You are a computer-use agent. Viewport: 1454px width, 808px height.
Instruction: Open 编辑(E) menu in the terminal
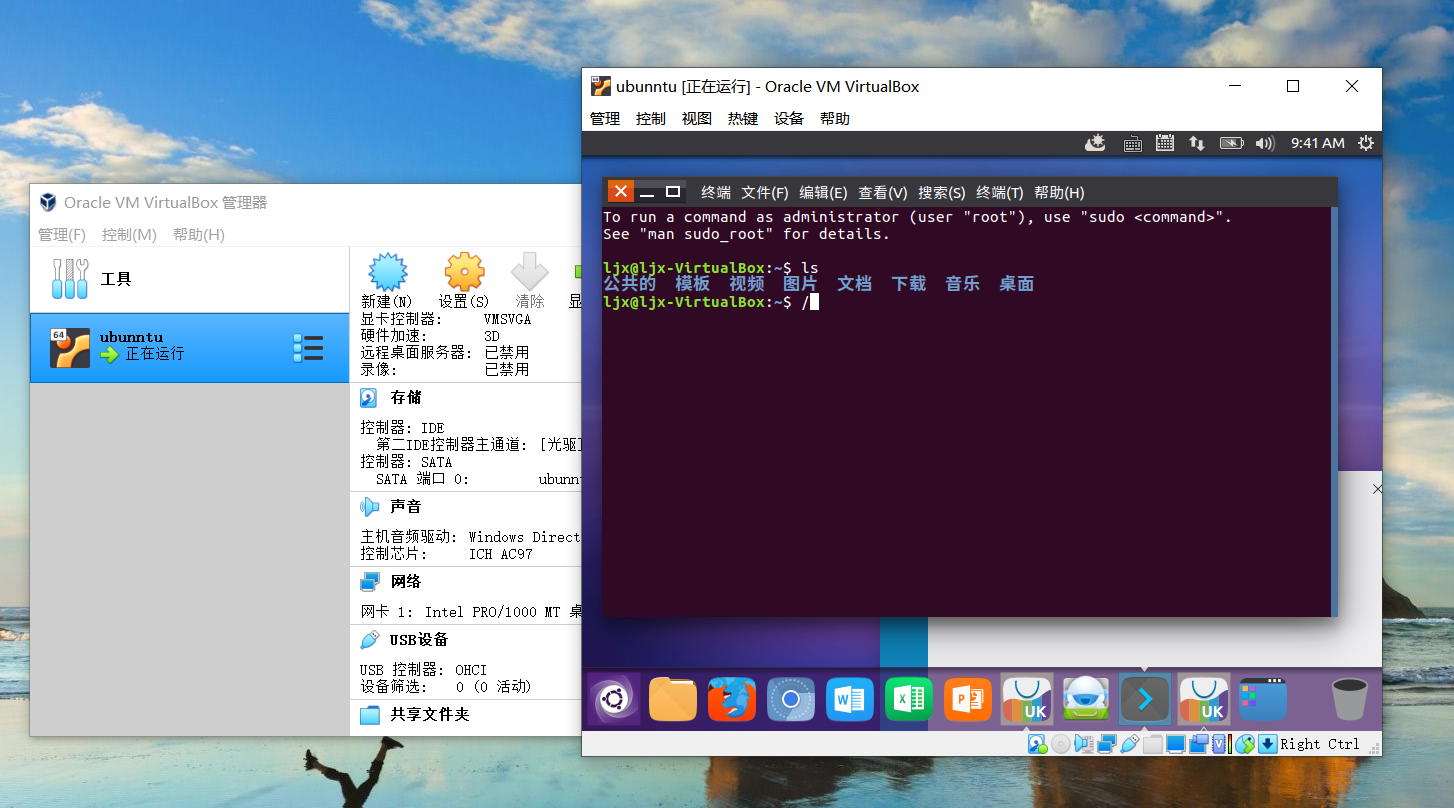823,192
